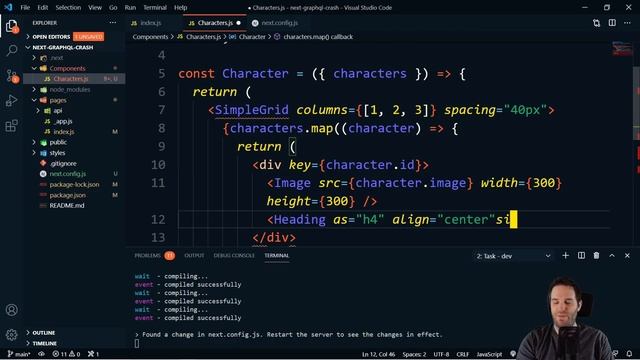Open the Run menu

click(x=130, y=7)
